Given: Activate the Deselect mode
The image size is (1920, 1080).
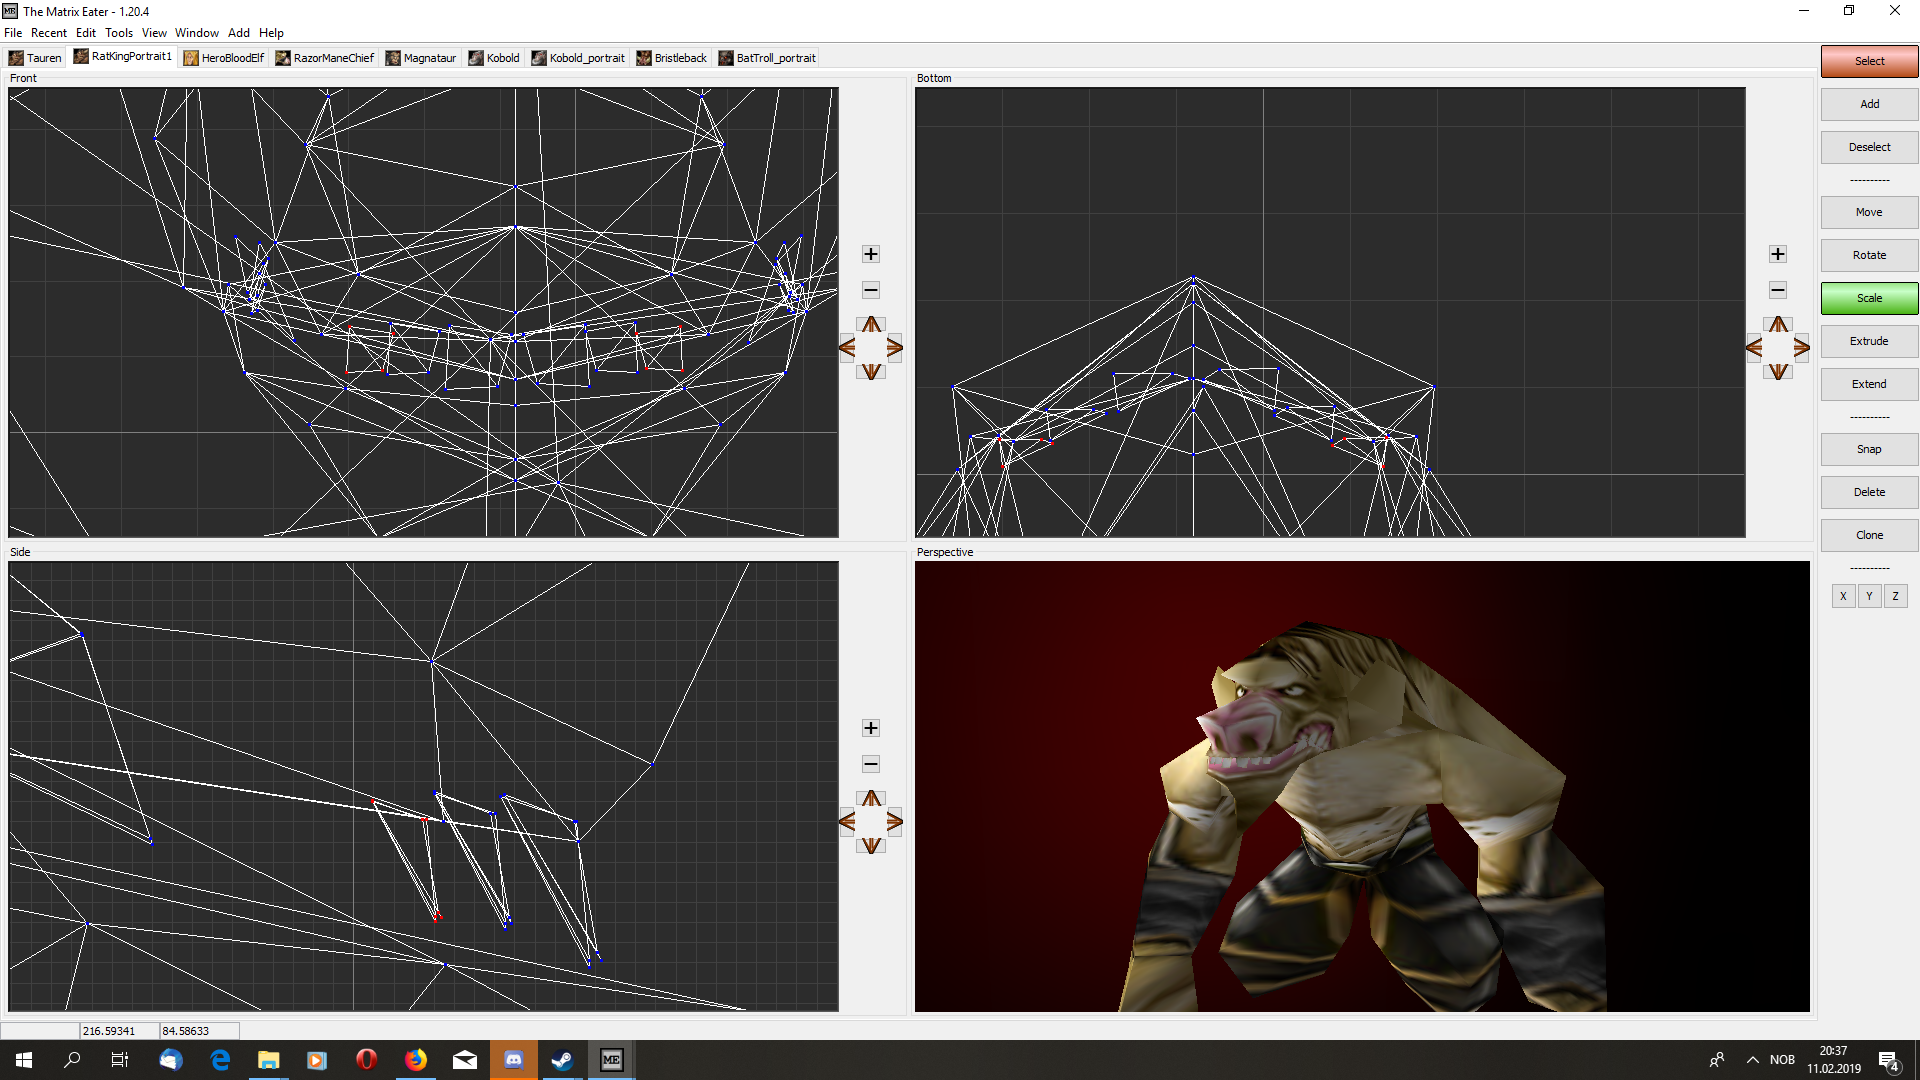Looking at the screenshot, I should 1869,147.
